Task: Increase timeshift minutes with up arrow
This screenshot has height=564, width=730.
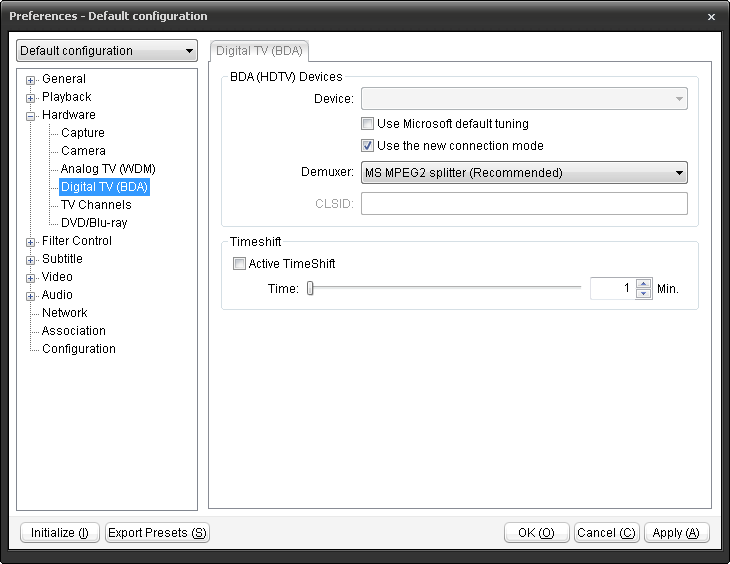Action: [643, 284]
